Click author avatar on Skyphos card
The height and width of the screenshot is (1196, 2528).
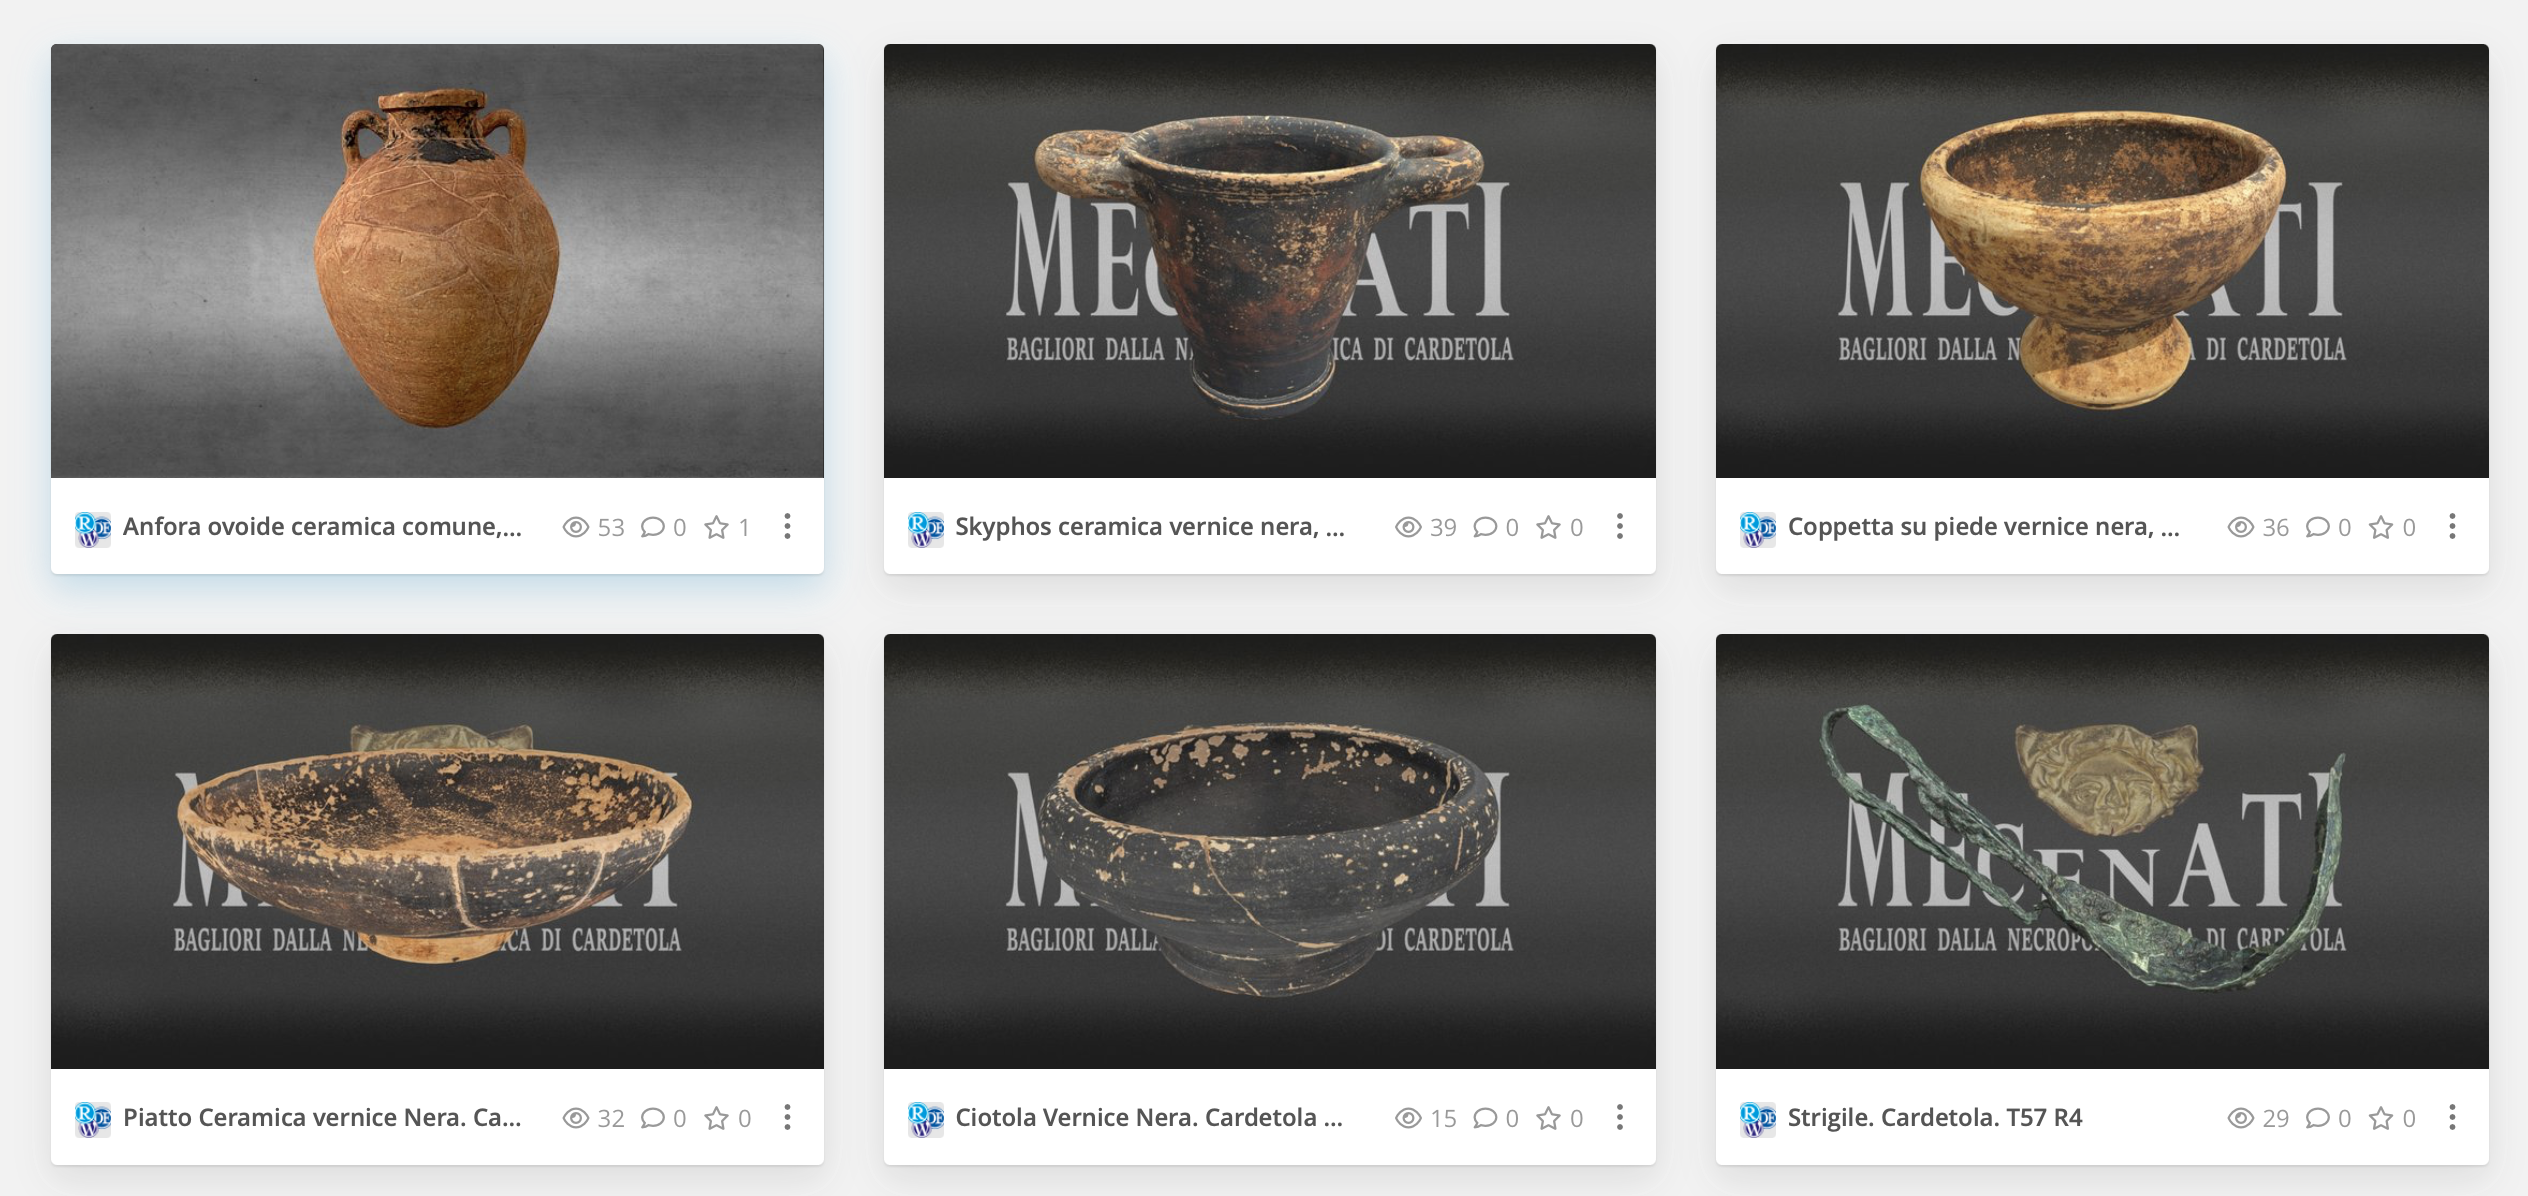(925, 528)
